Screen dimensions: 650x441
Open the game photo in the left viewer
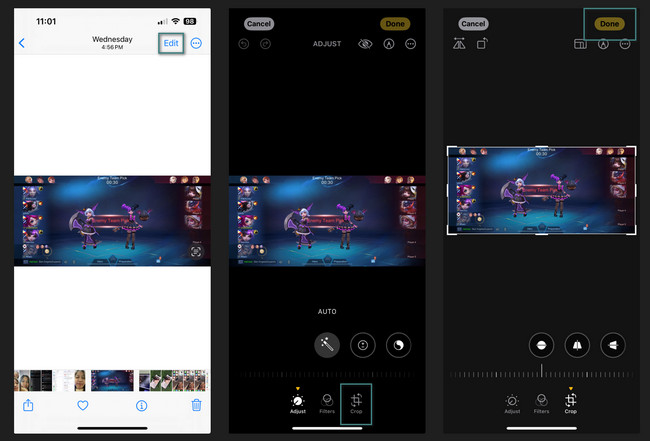(x=112, y=221)
